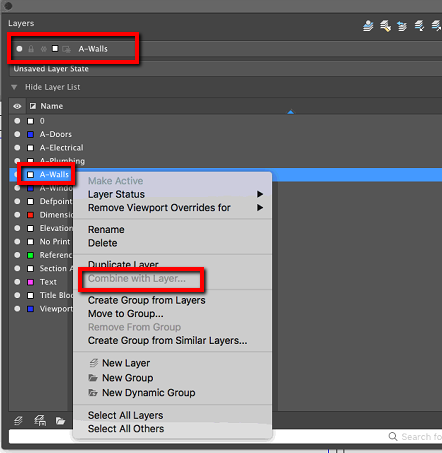Viewport: 442px width, 453px height.
Task: Open the red color swatch for Dimensions
Action: (x=30, y=215)
